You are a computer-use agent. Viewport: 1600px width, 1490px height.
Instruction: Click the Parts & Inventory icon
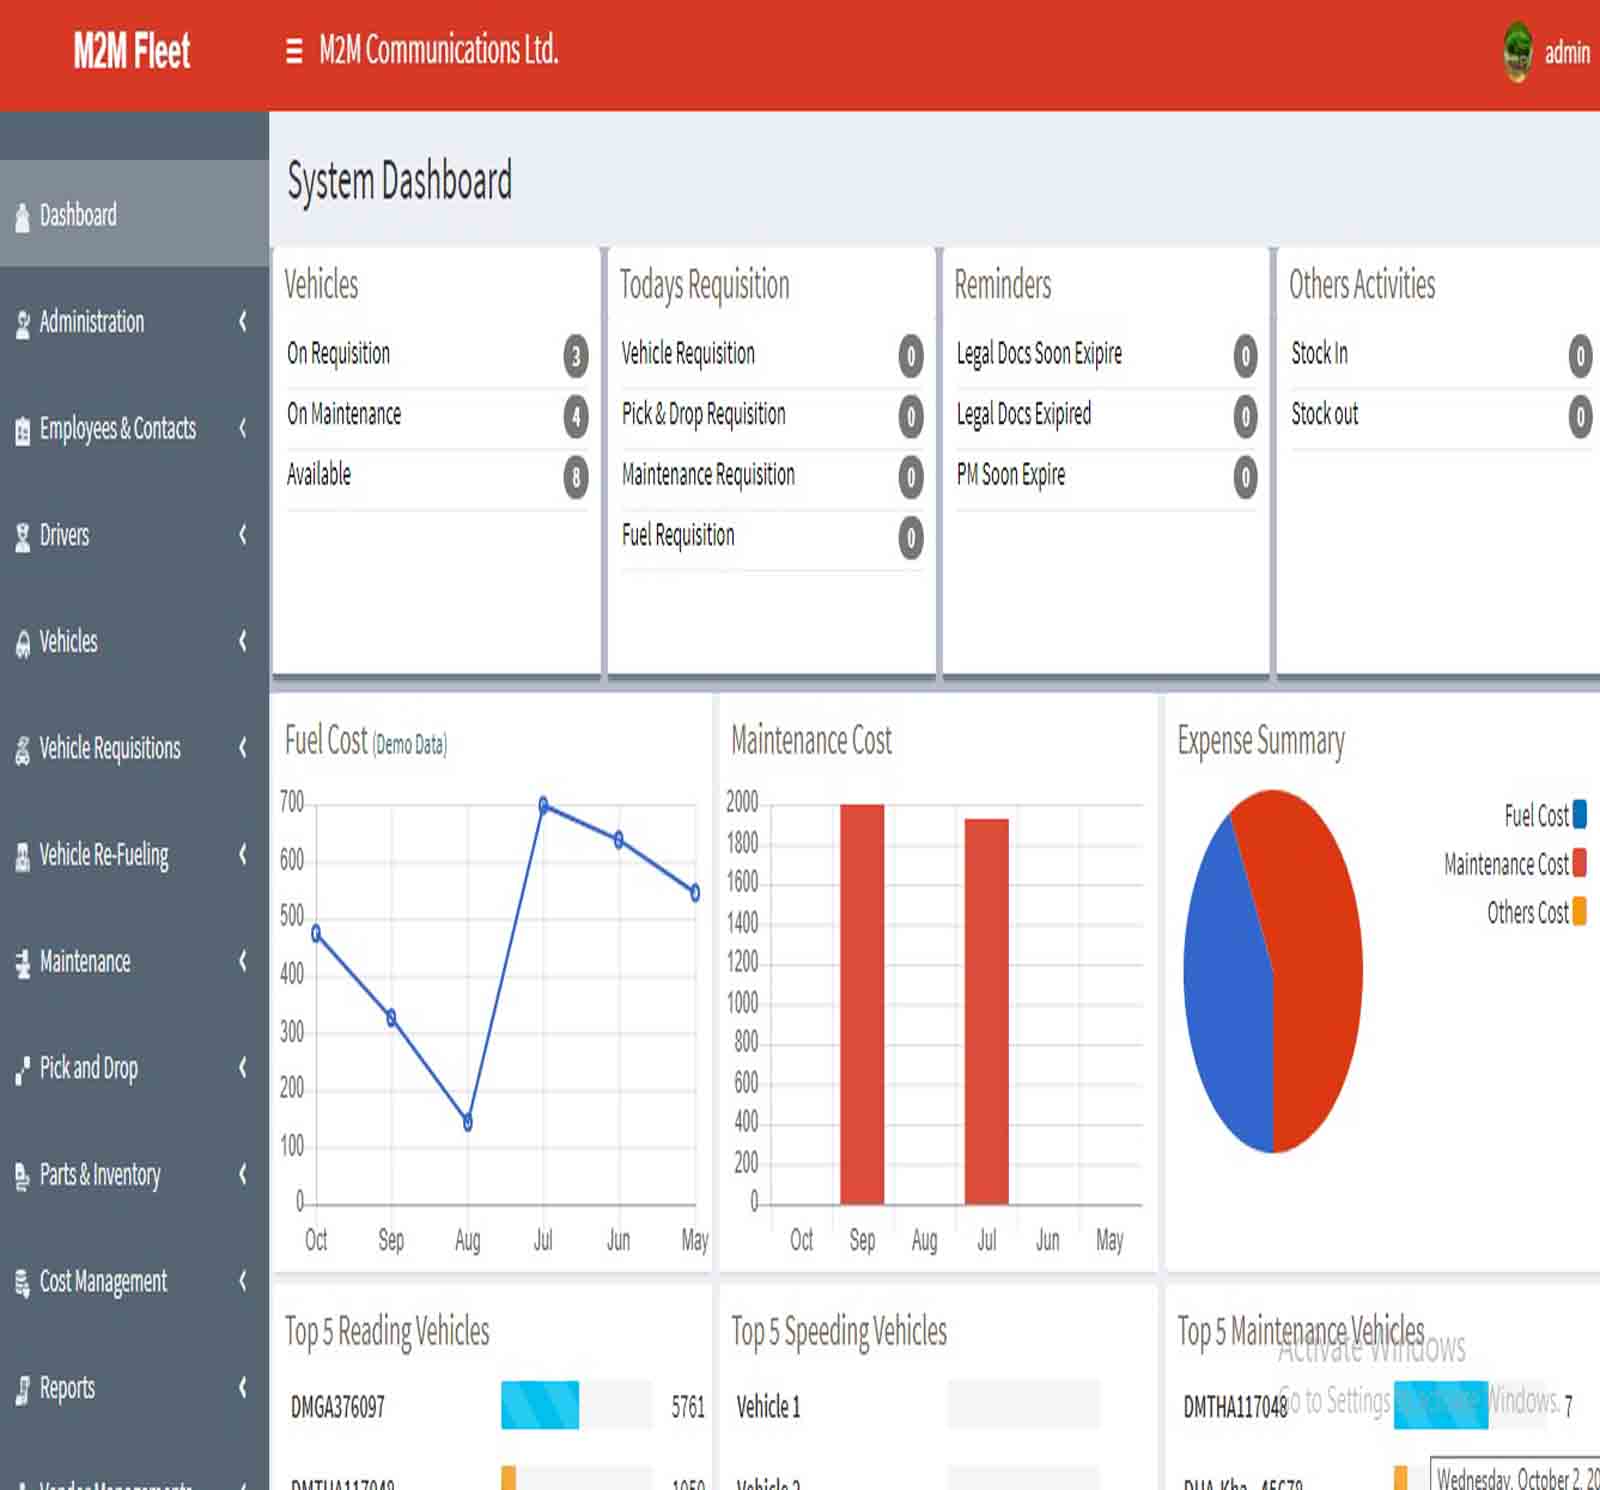pos(22,1177)
